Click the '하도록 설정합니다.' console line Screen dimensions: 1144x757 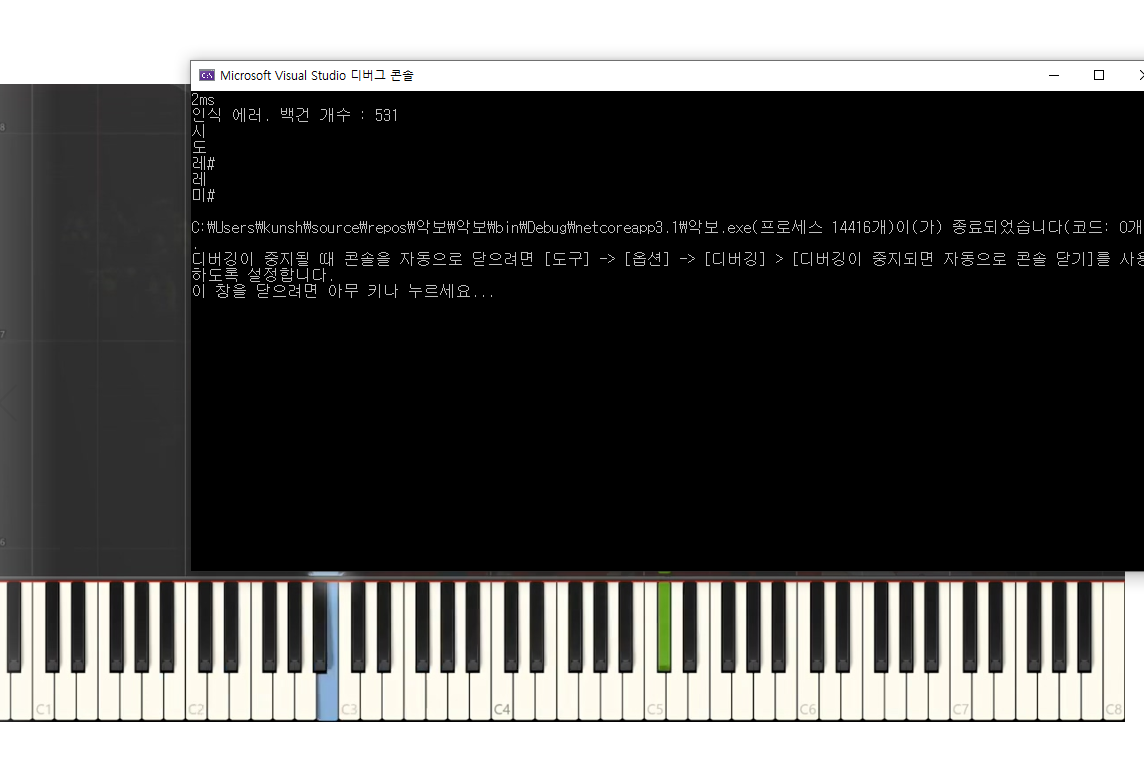(x=263, y=275)
